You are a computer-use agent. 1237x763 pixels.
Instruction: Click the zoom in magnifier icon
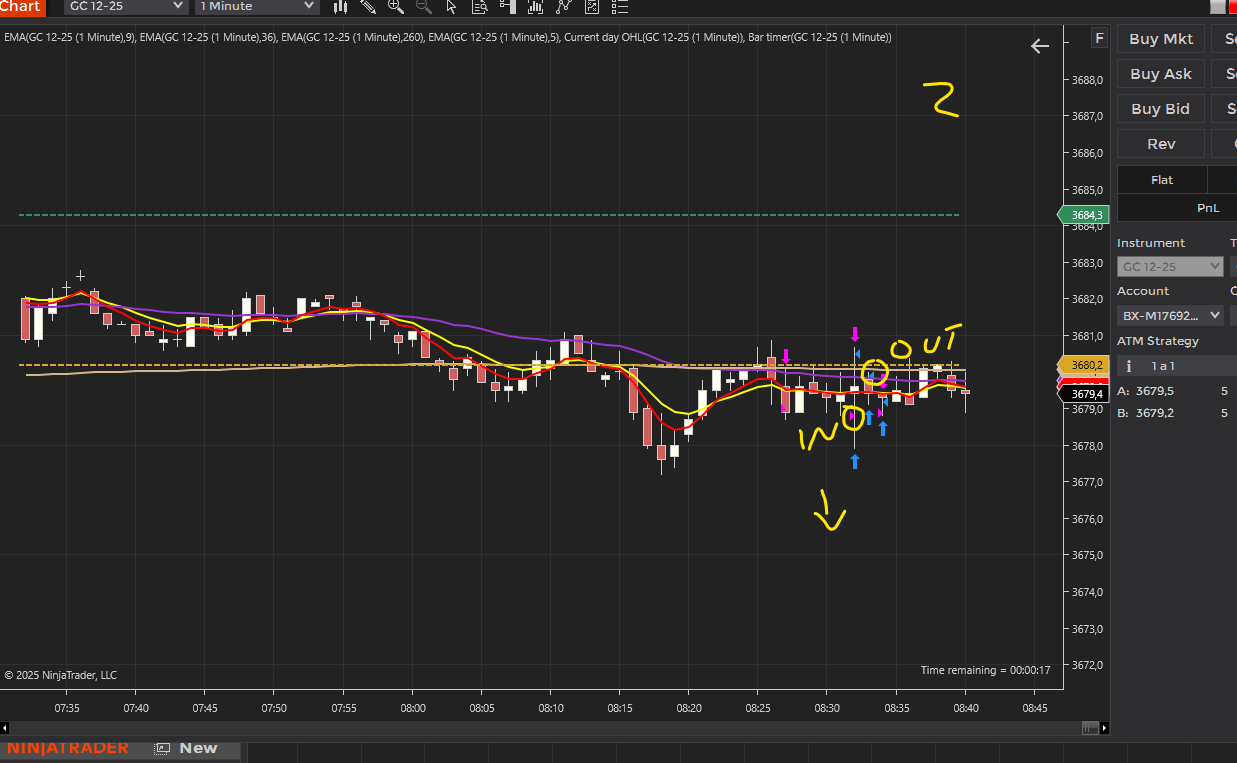396,6
